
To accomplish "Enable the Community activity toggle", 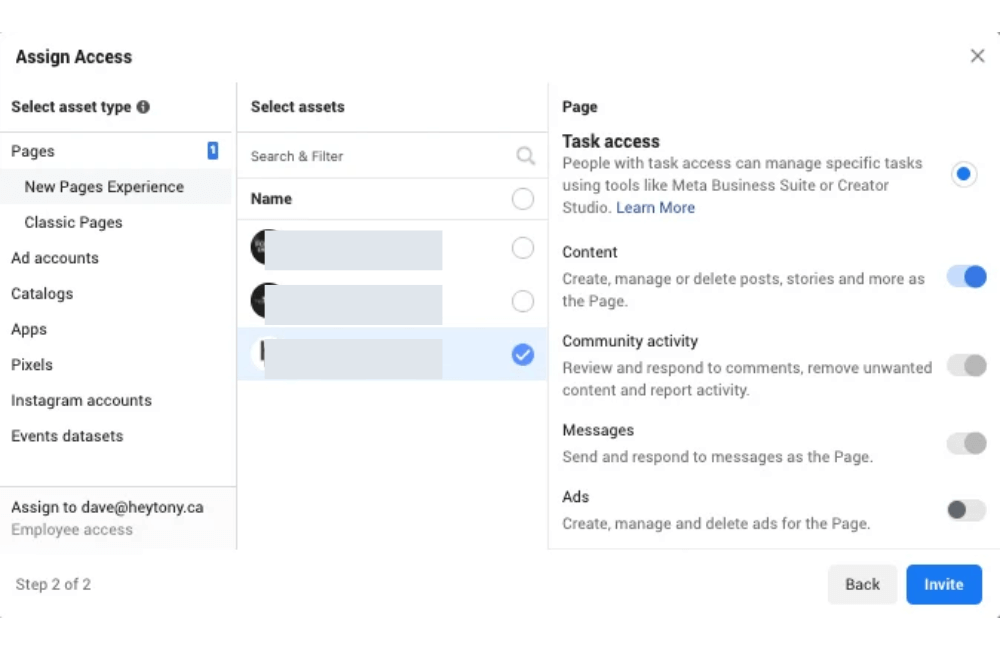I will tap(965, 365).
